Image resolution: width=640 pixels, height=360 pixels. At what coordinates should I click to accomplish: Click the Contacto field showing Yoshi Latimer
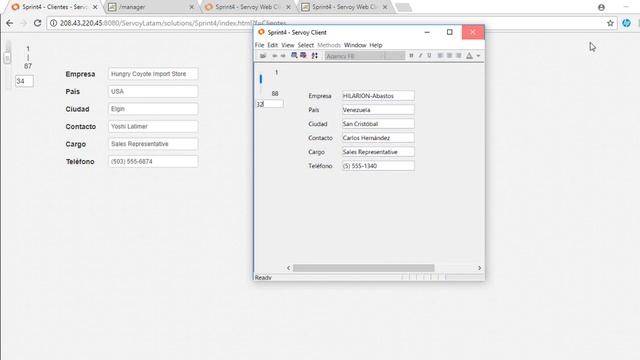coord(153,127)
